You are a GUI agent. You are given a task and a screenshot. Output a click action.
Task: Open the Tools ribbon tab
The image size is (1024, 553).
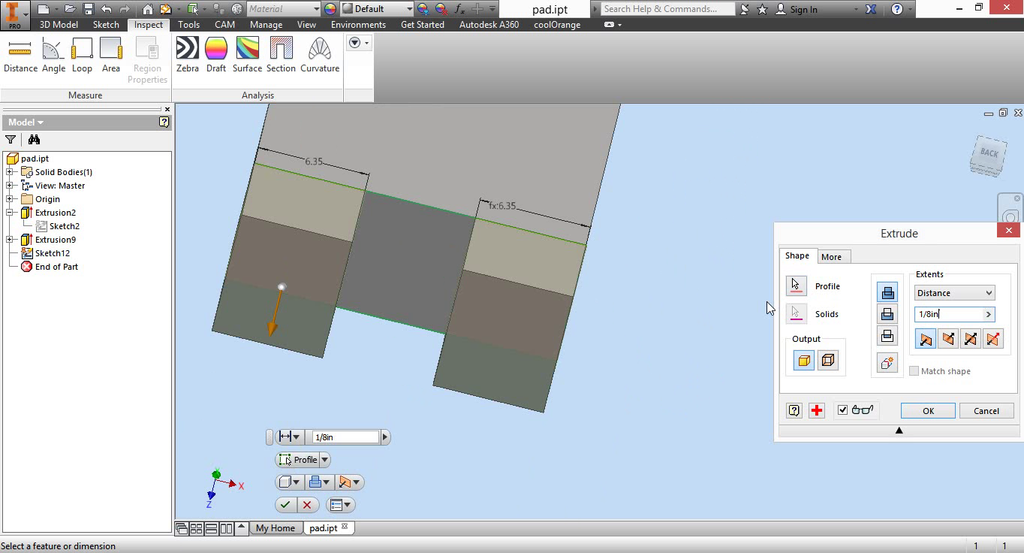point(189,25)
